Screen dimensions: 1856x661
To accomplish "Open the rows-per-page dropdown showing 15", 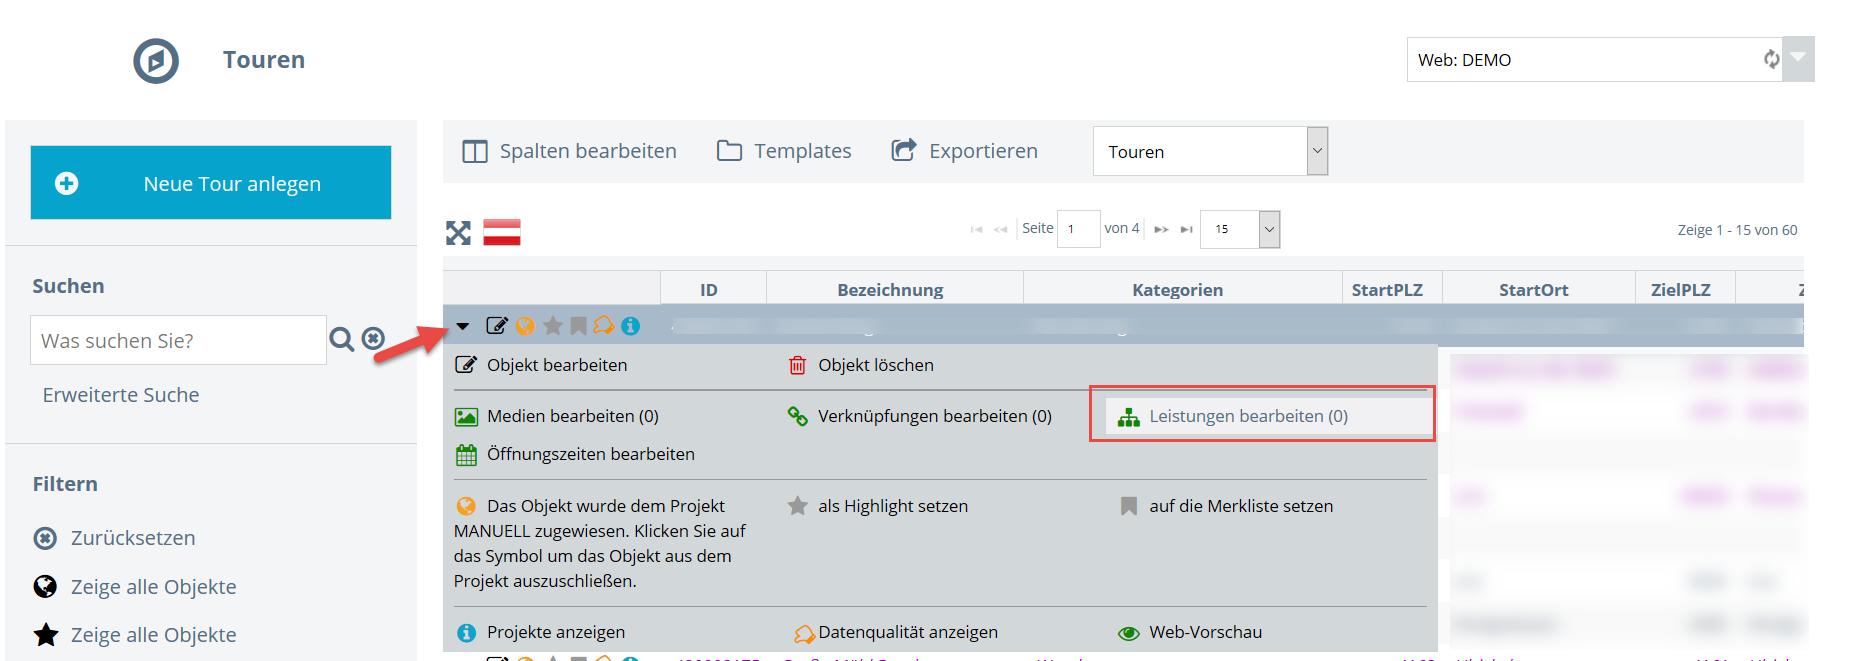I will 1240,229.
